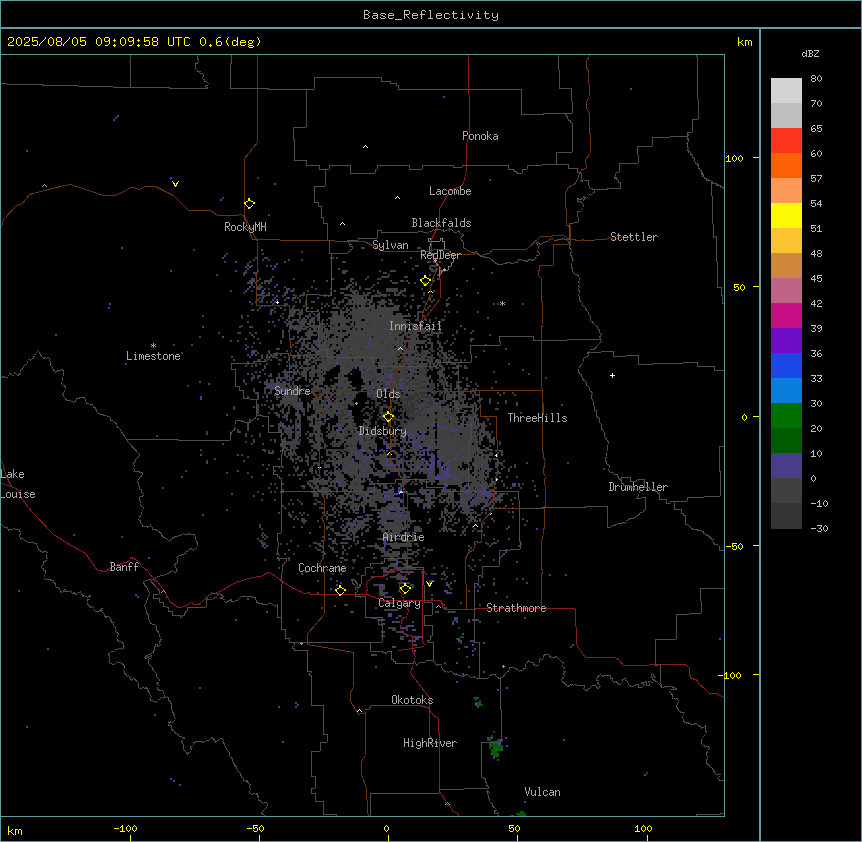Click the yellow diamond marker below RedDeer
The height and width of the screenshot is (842, 862).
coord(425,281)
